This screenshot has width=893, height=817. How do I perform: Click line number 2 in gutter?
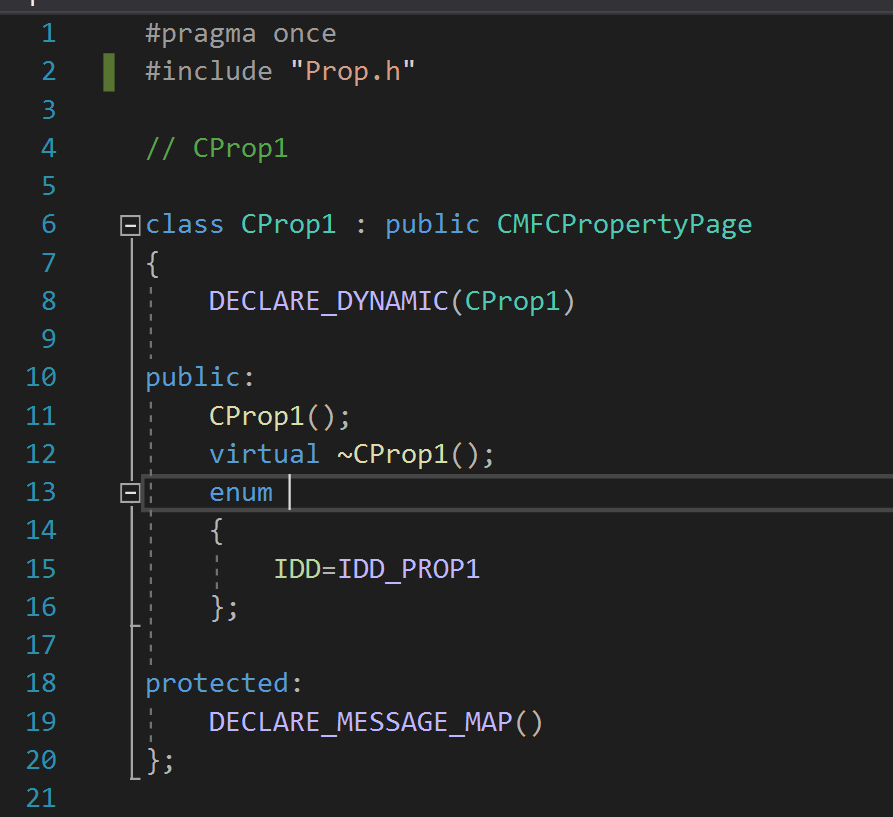coord(49,72)
